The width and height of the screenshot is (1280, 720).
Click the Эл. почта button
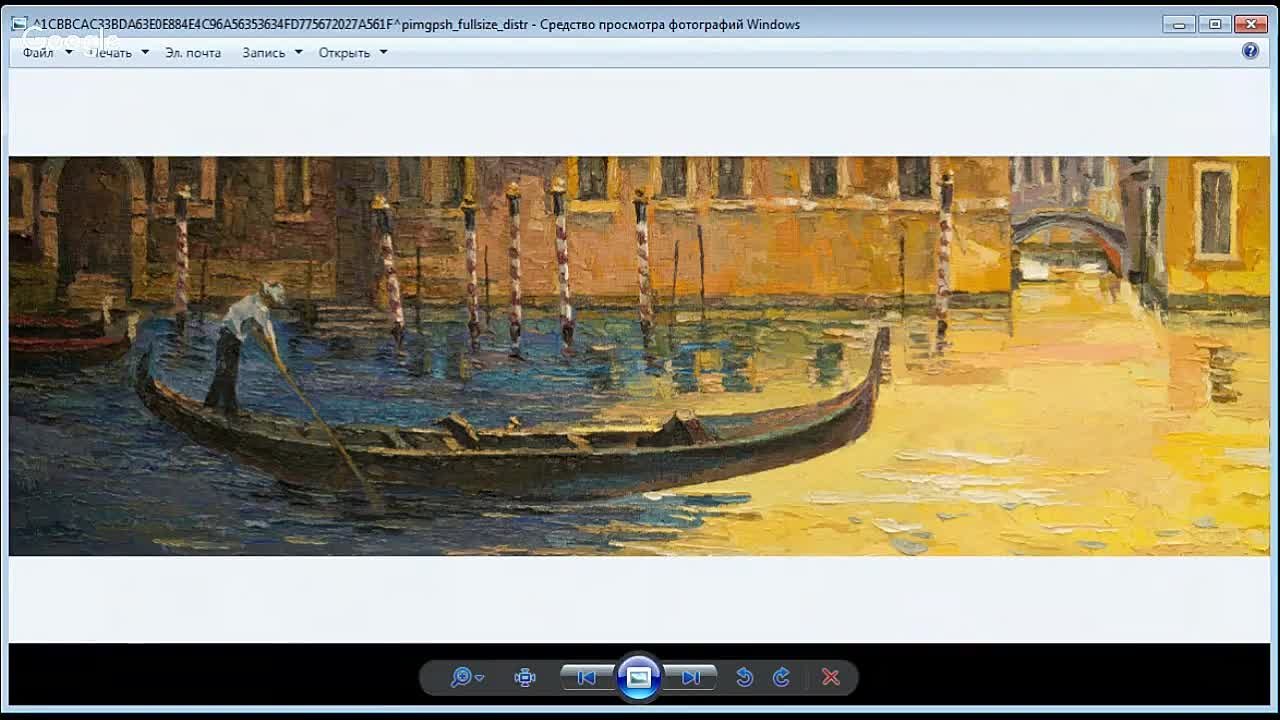[193, 52]
